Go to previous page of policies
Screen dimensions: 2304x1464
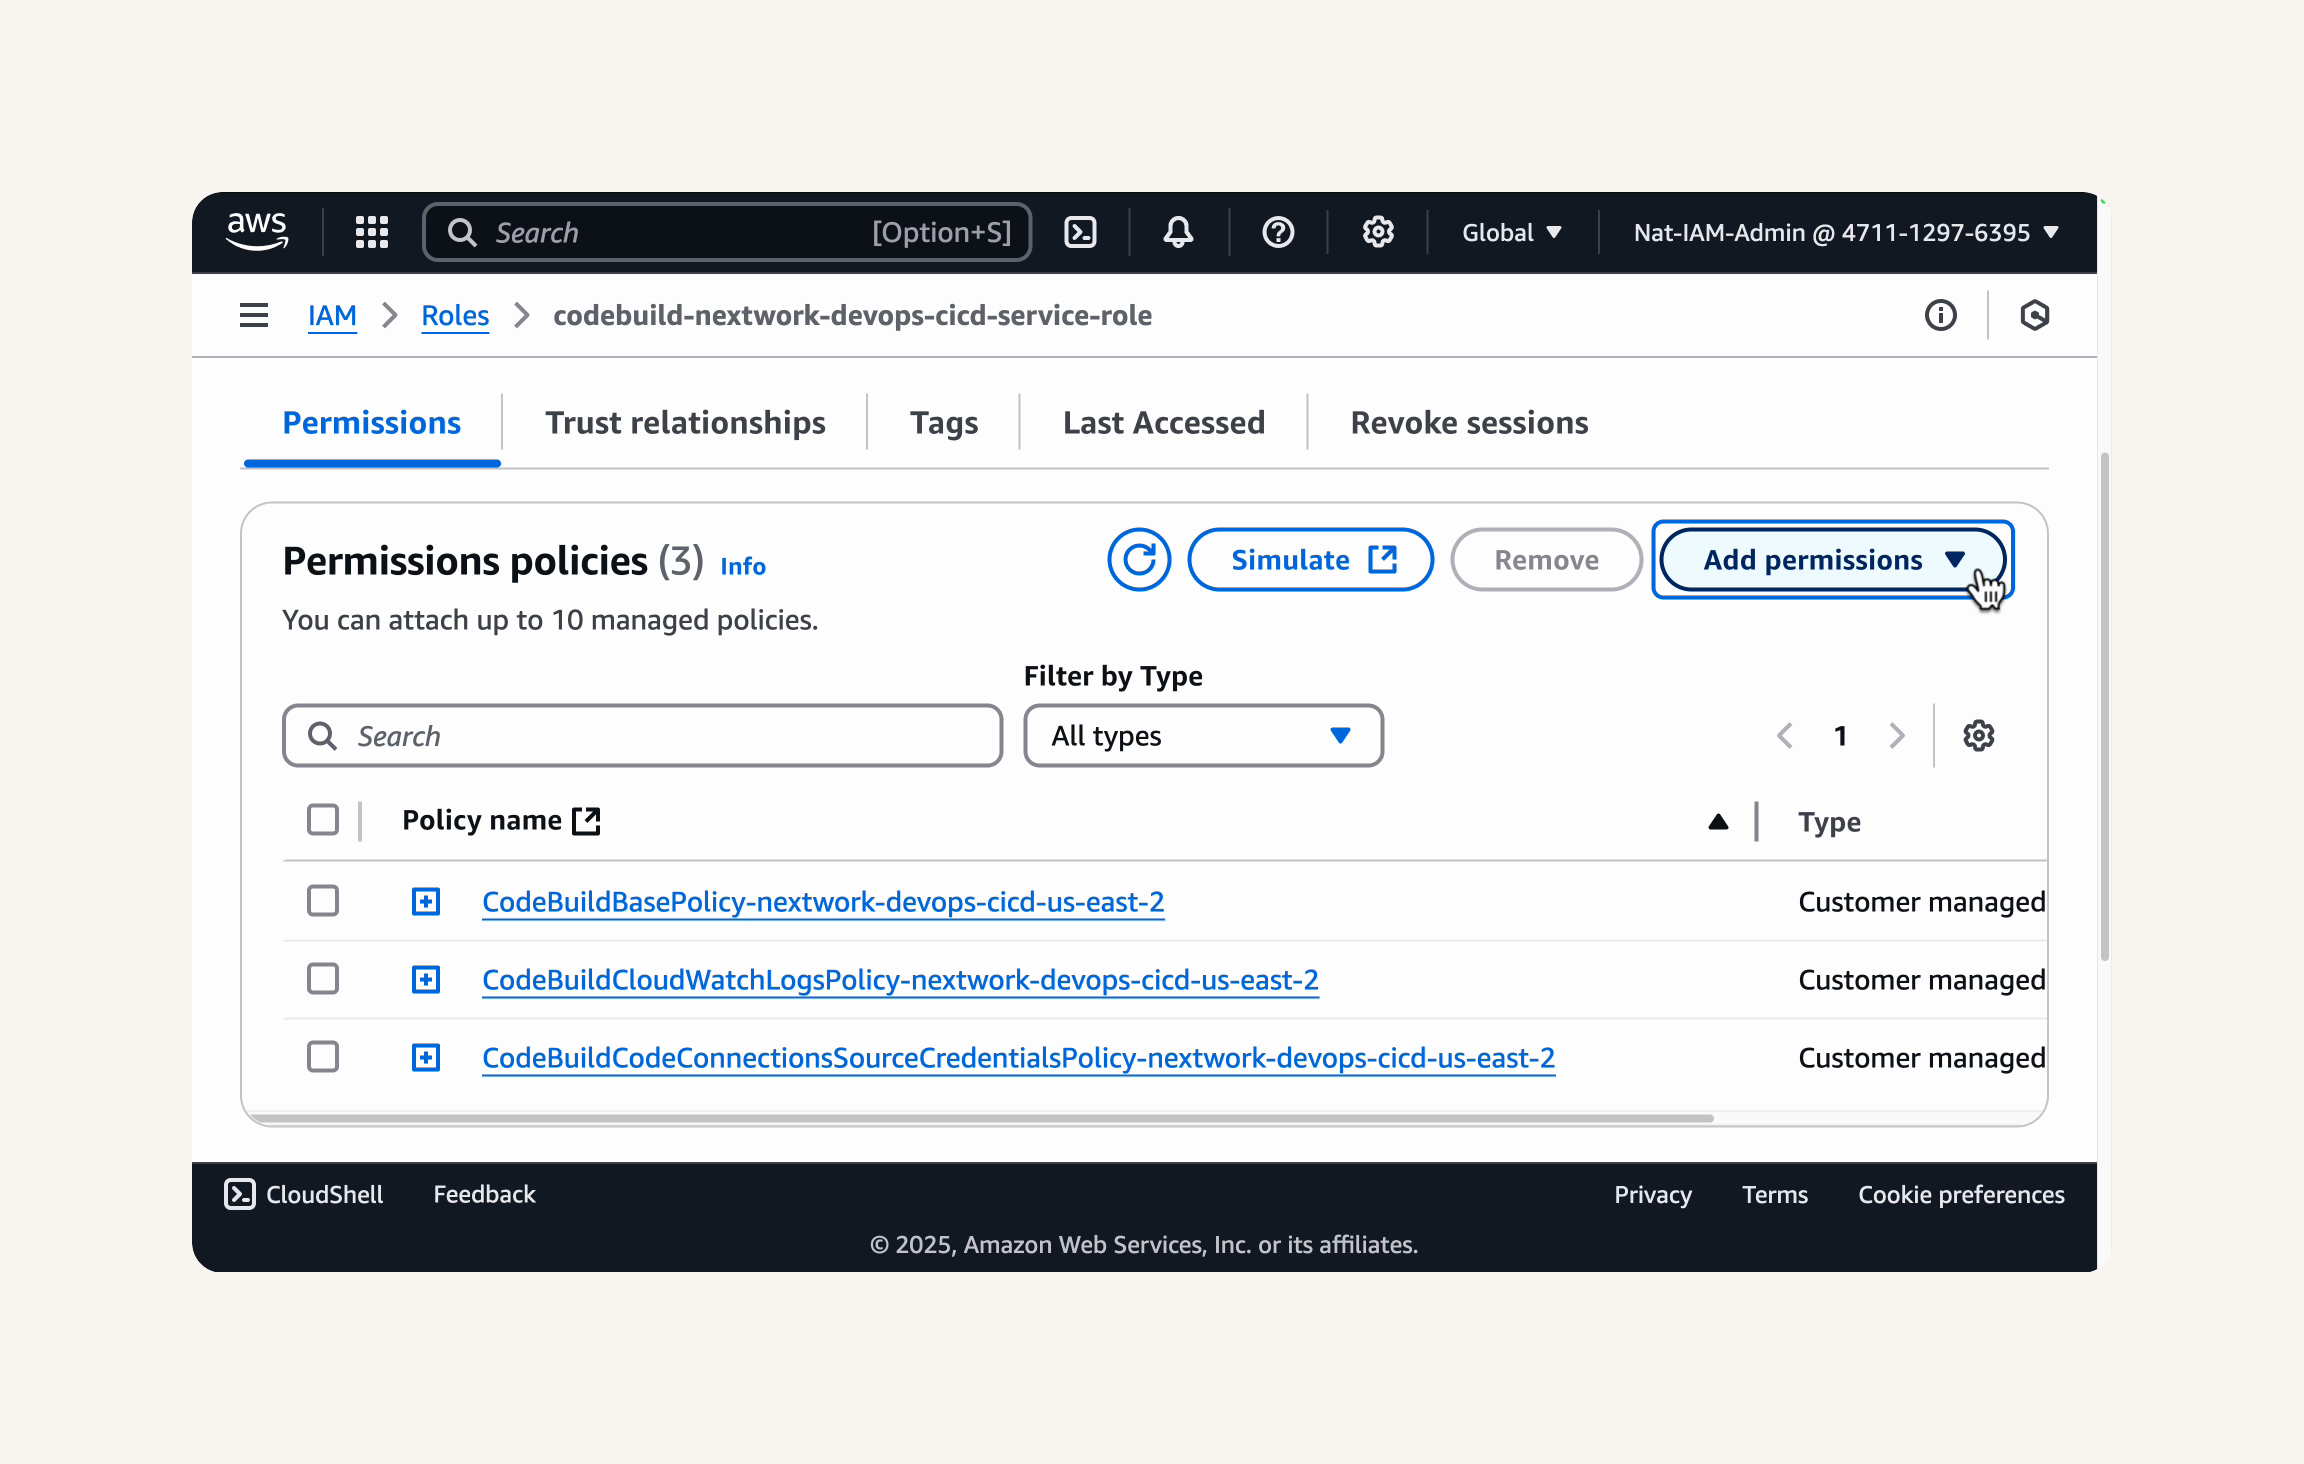tap(1785, 736)
